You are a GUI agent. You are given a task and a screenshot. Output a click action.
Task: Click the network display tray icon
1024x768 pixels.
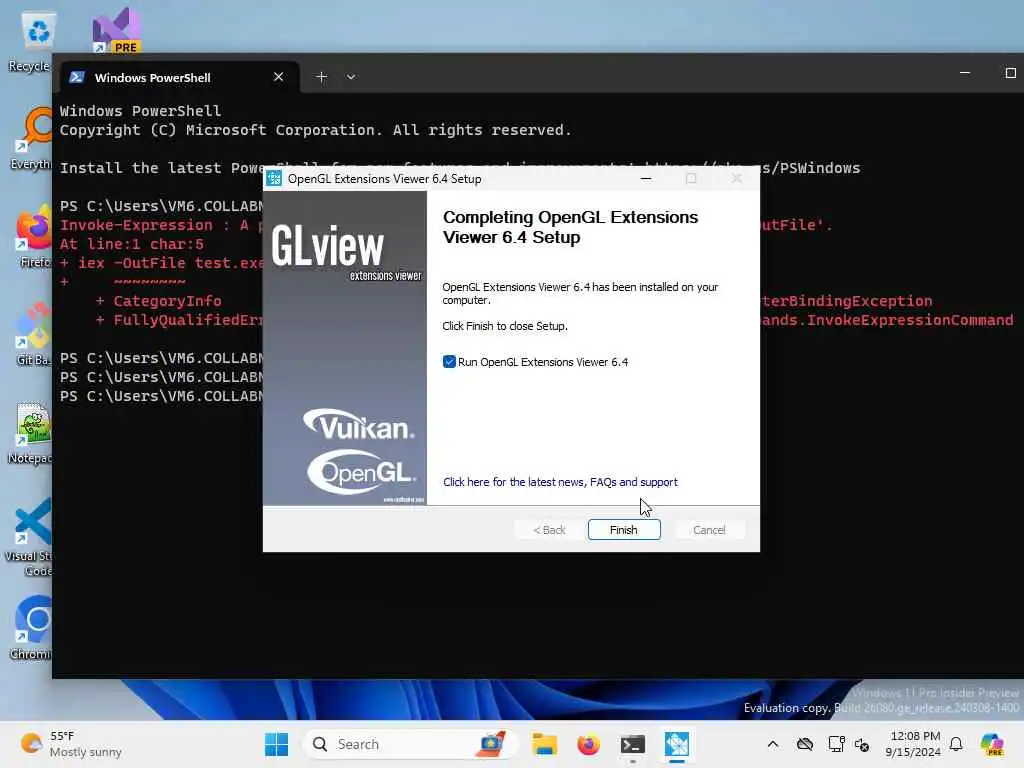pyautogui.click(x=836, y=744)
